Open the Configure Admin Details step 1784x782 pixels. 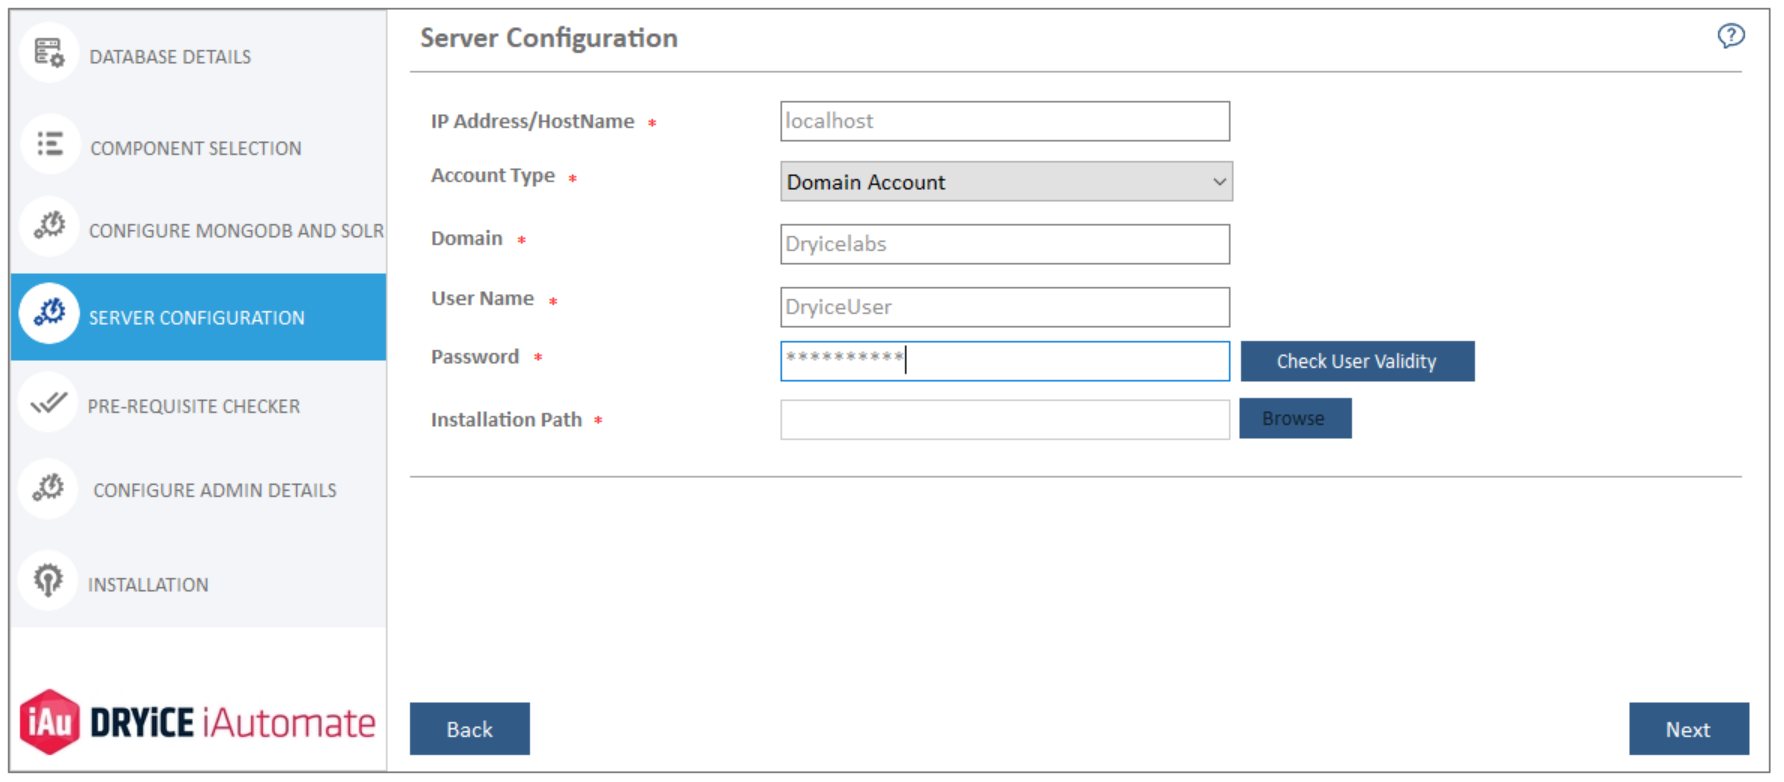215,491
